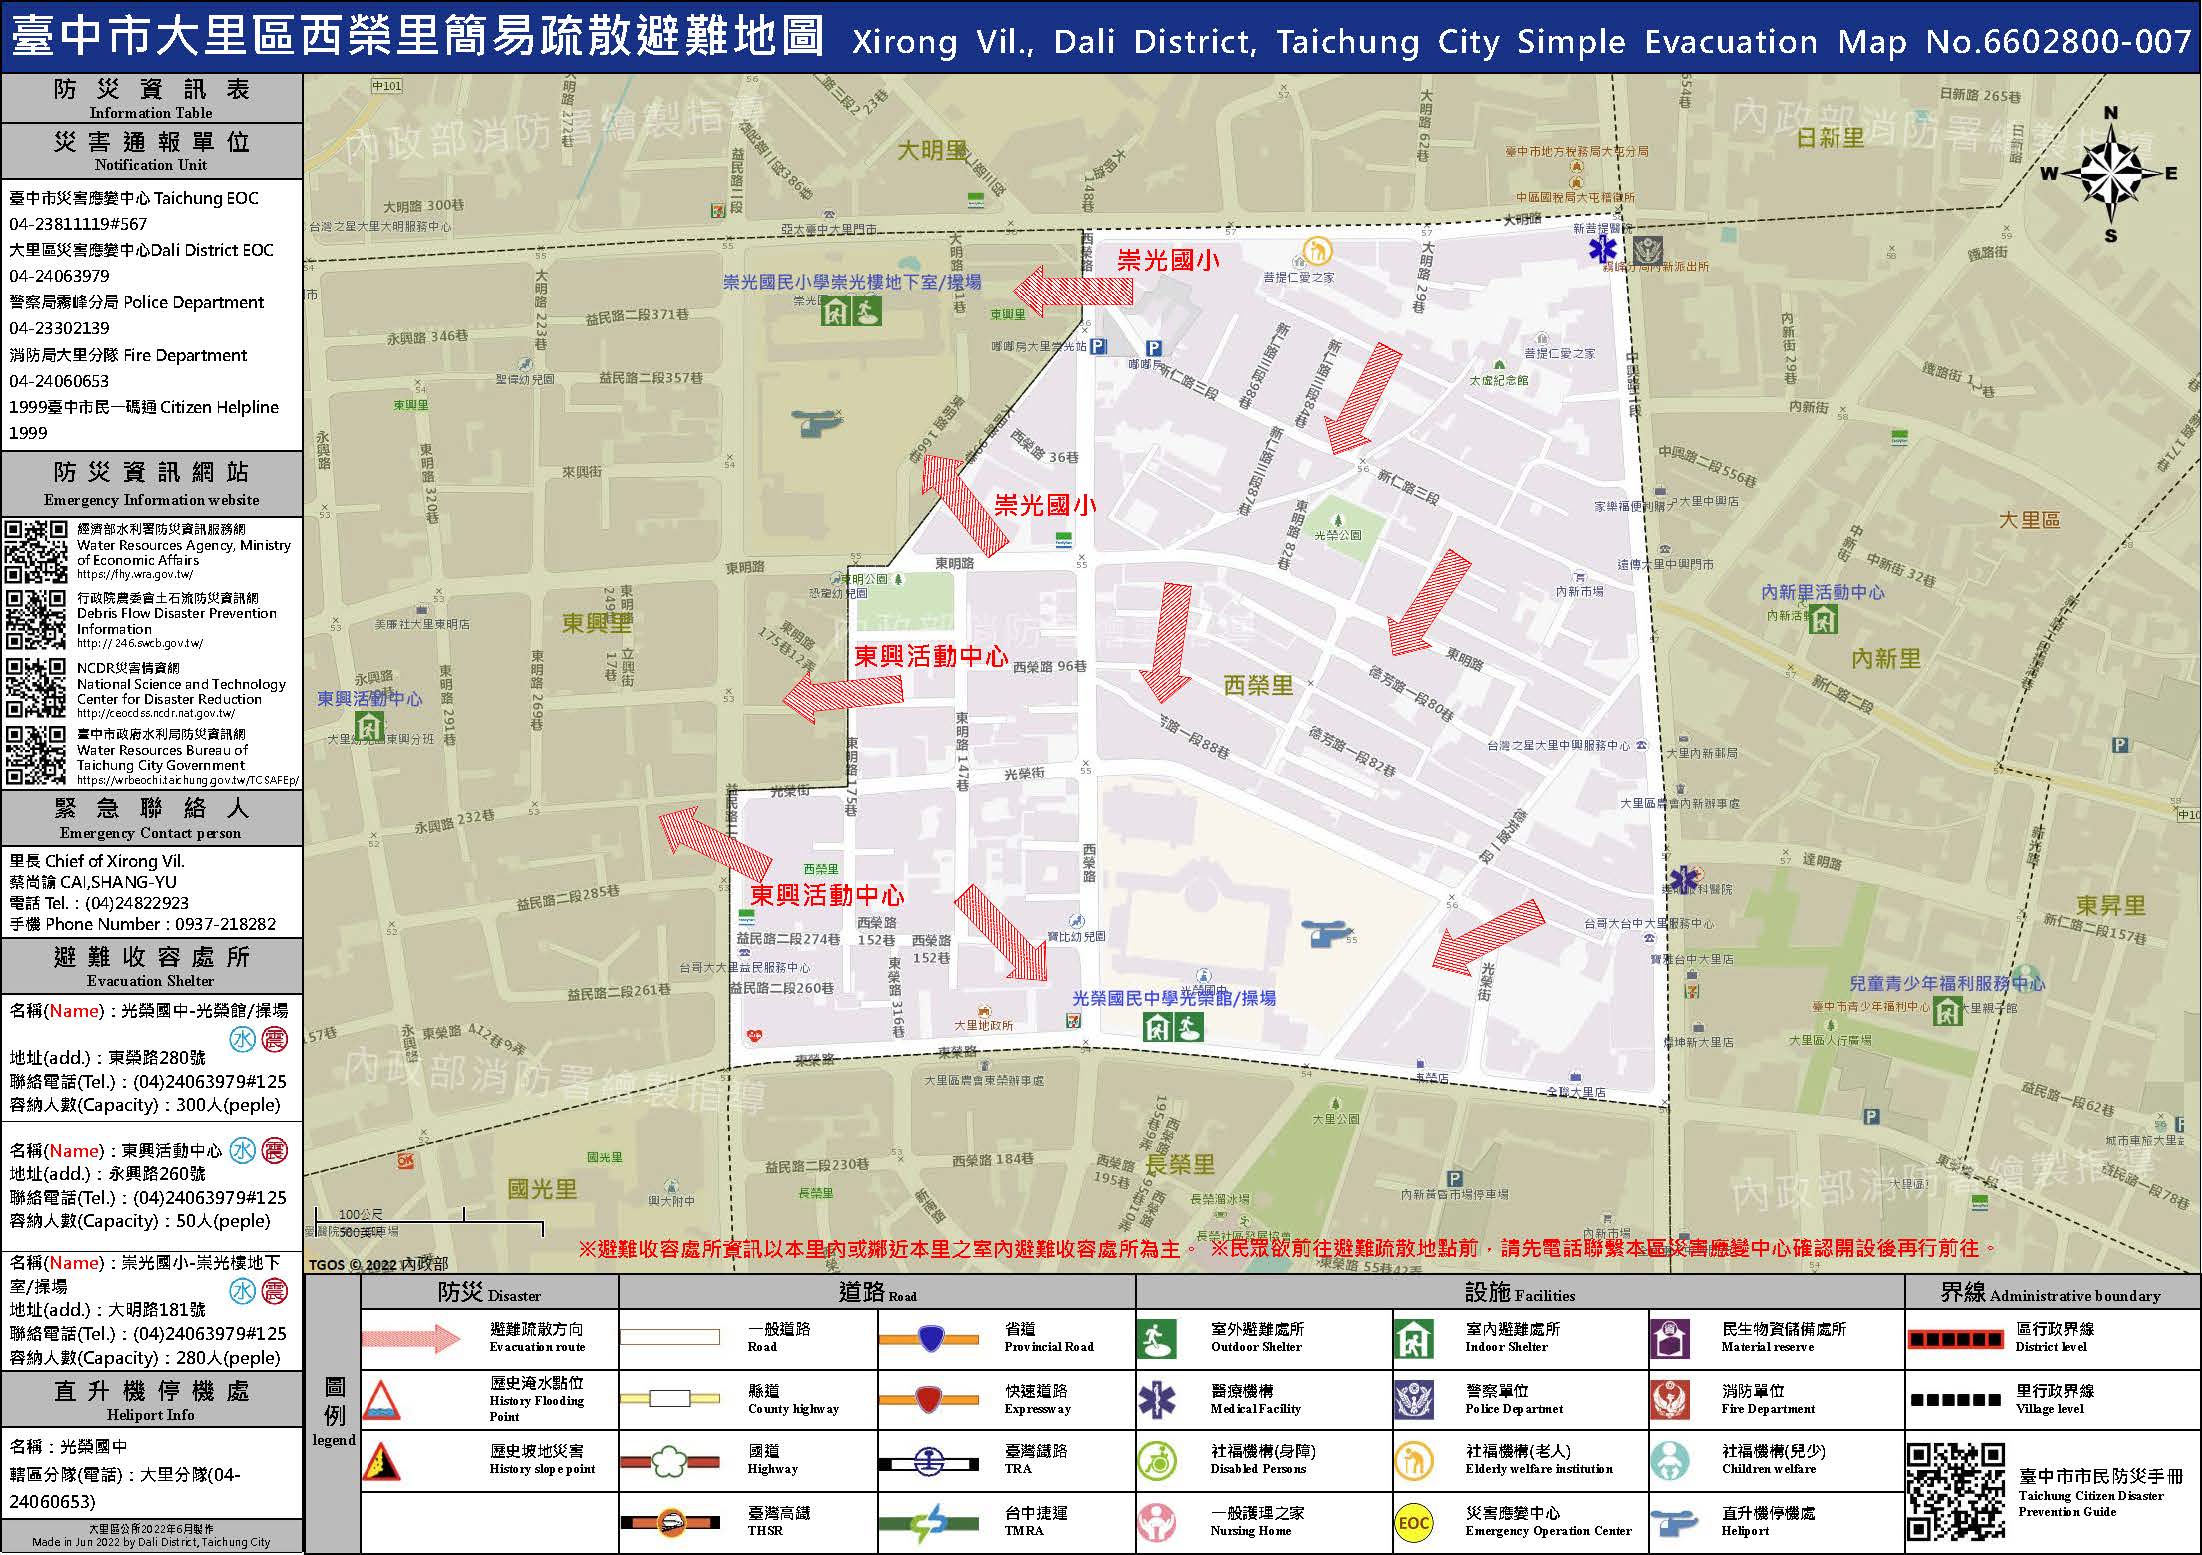The image size is (2202, 1555).
Task: Click the red Evacuation route arrow in legend
Action: point(411,1338)
